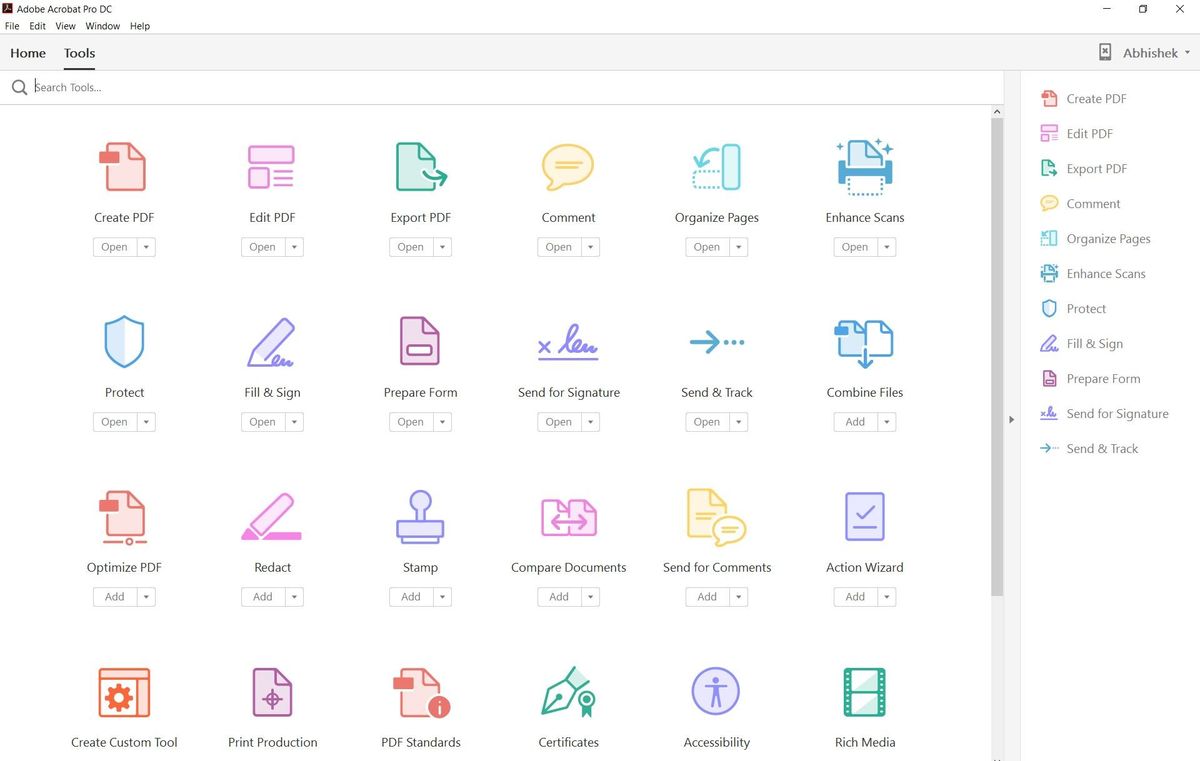Select the Stamp tool icon

pyautogui.click(x=420, y=516)
